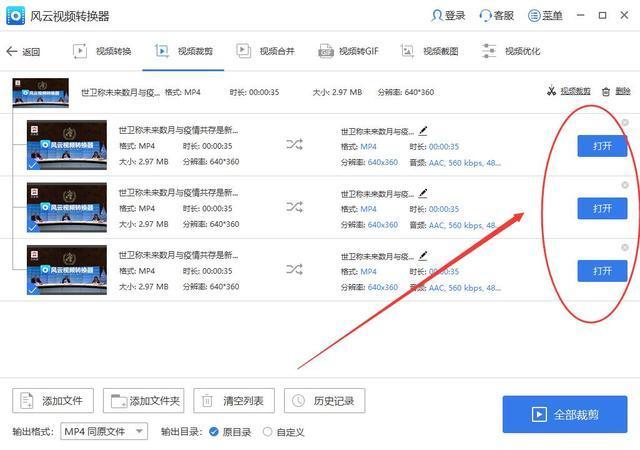Click the first clip's output resolution 640x360
Screen dimensions: 640x450
pyautogui.click(x=382, y=163)
